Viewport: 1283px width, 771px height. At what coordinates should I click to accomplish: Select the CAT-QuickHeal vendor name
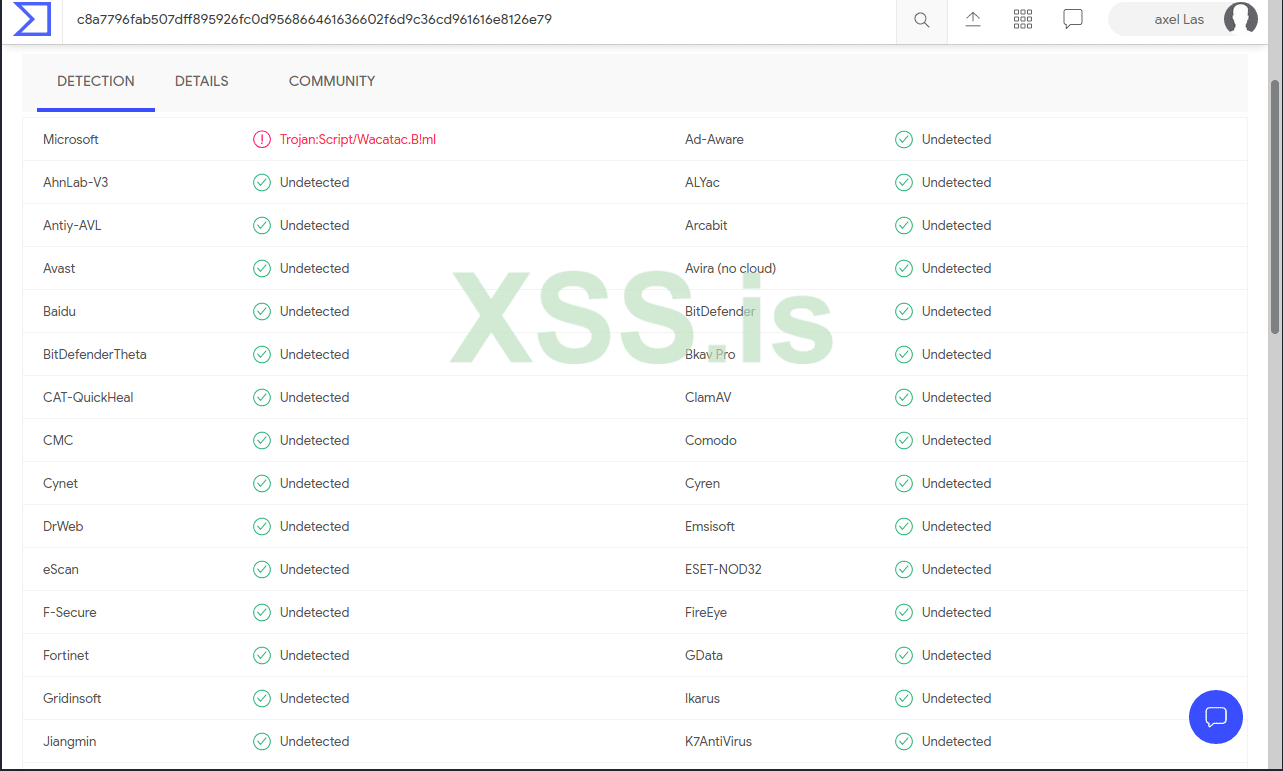(x=88, y=398)
